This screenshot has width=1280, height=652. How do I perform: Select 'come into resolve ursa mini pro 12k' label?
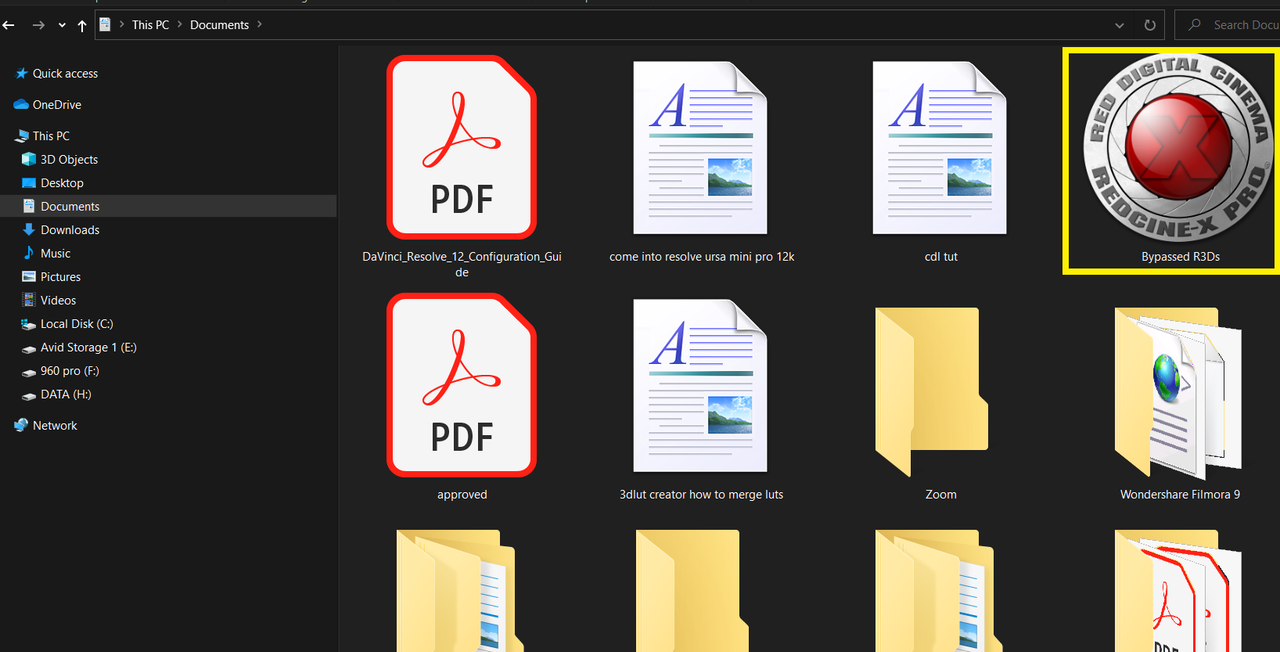tap(702, 257)
